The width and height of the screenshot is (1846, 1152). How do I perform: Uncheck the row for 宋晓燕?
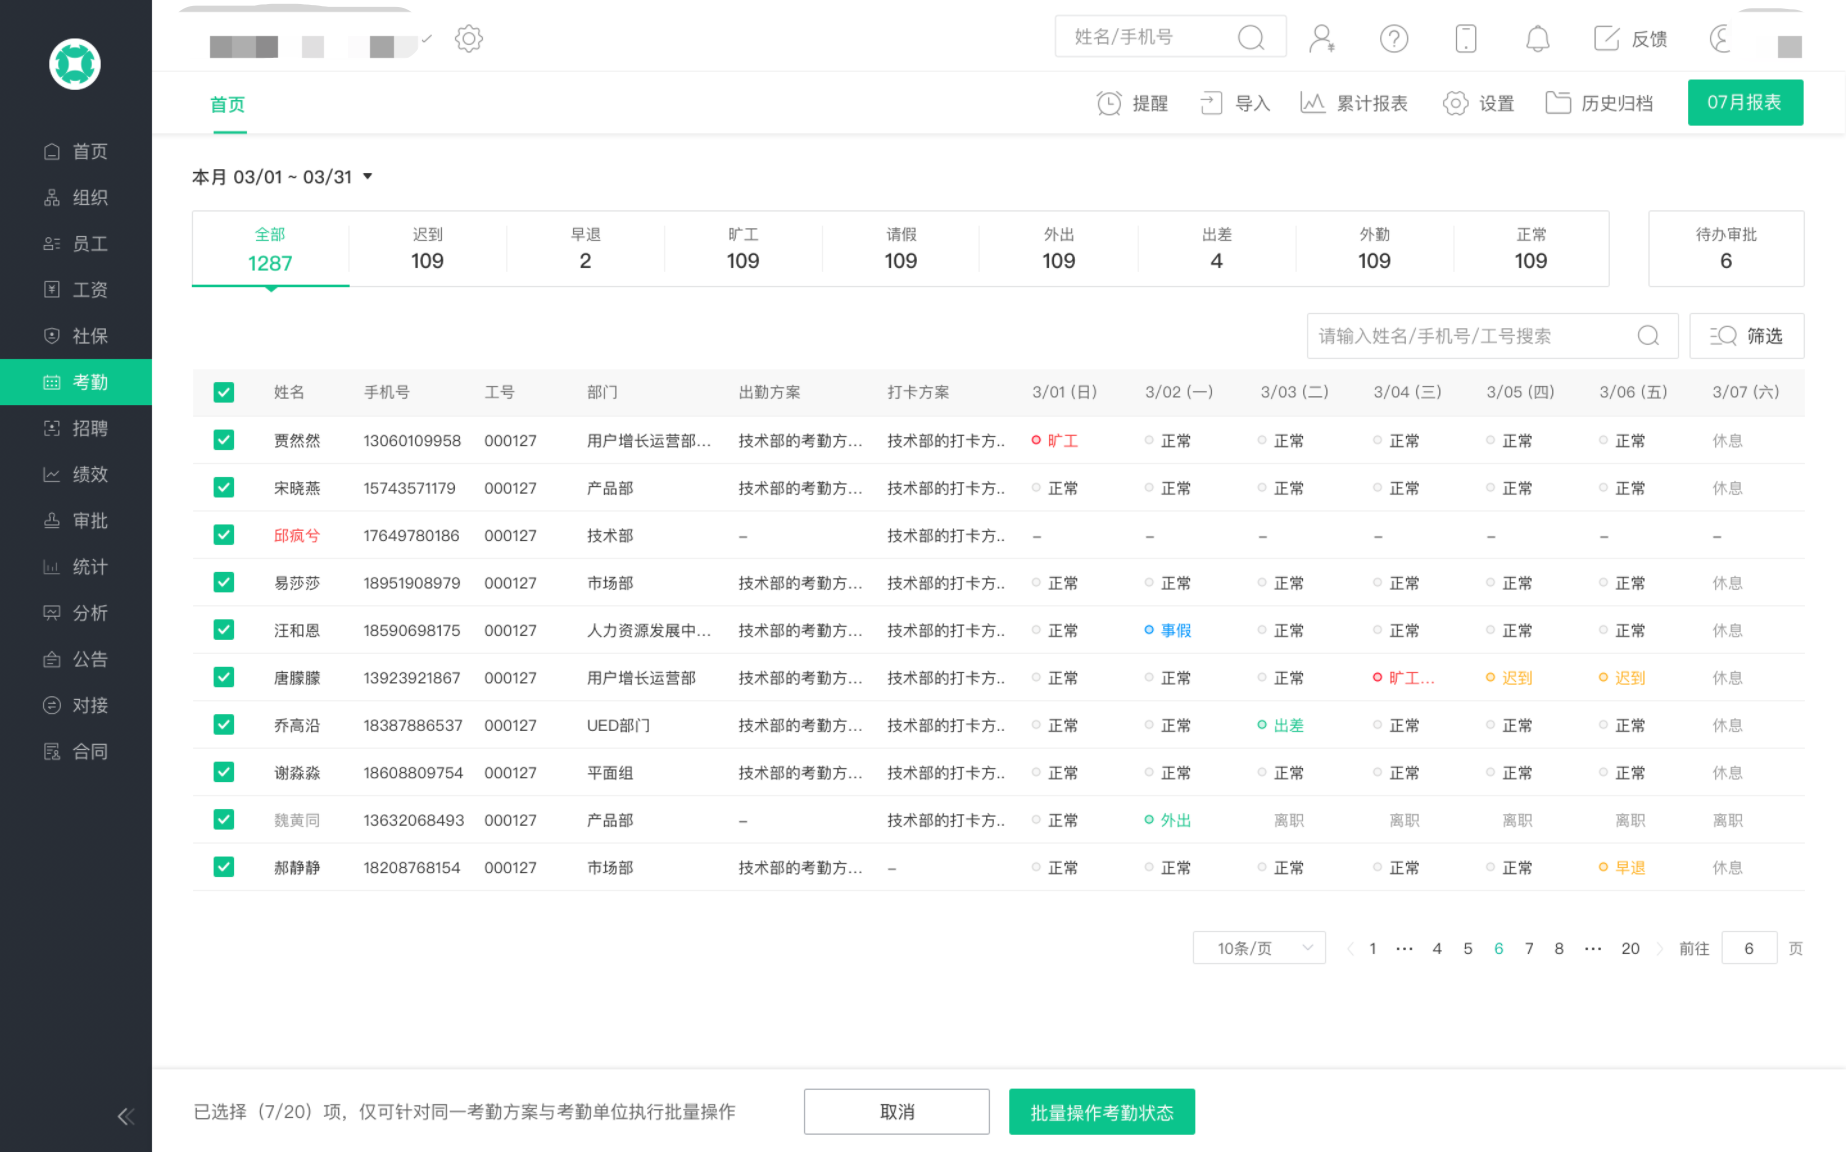click(224, 487)
